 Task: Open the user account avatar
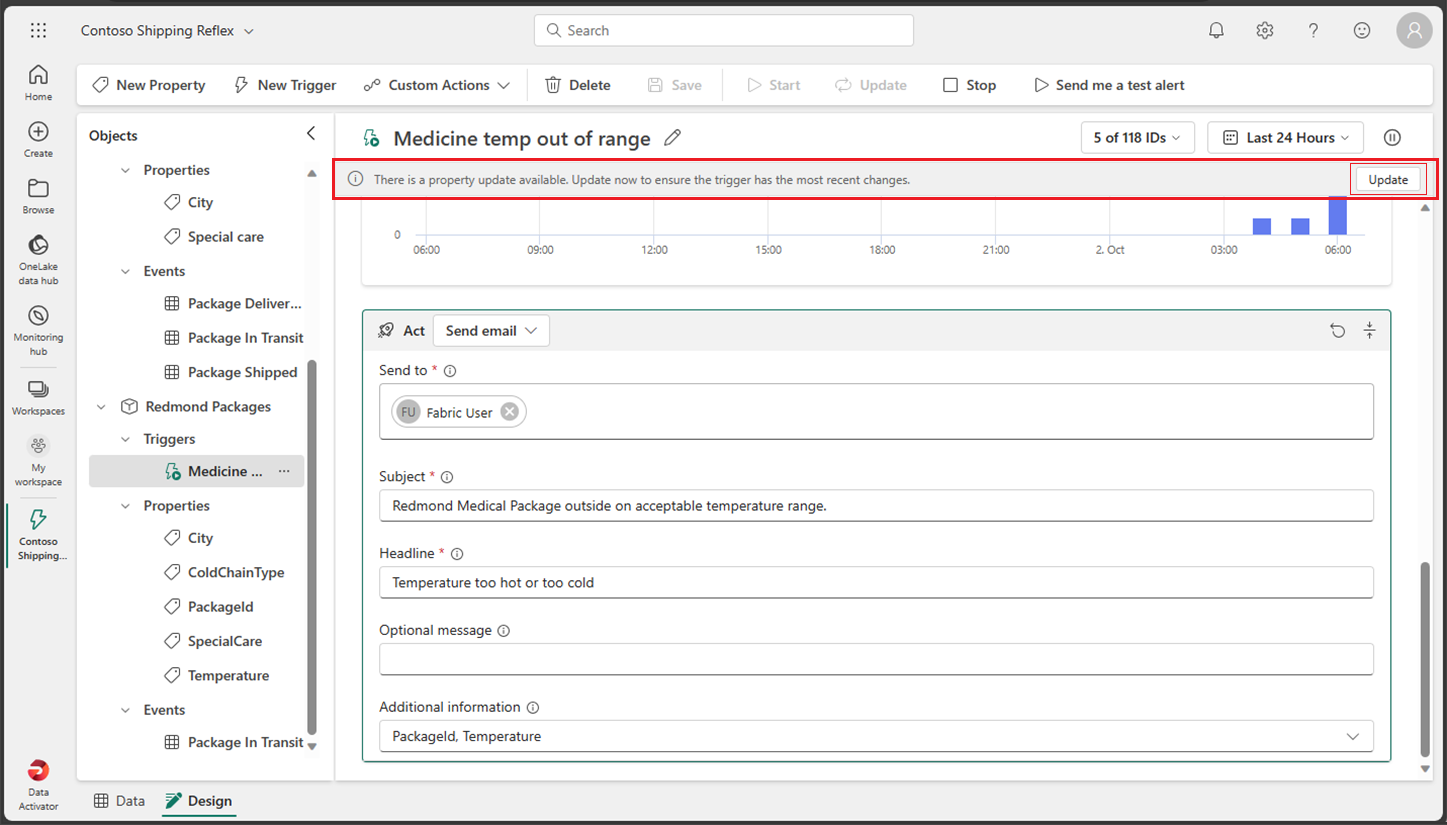tap(1414, 31)
